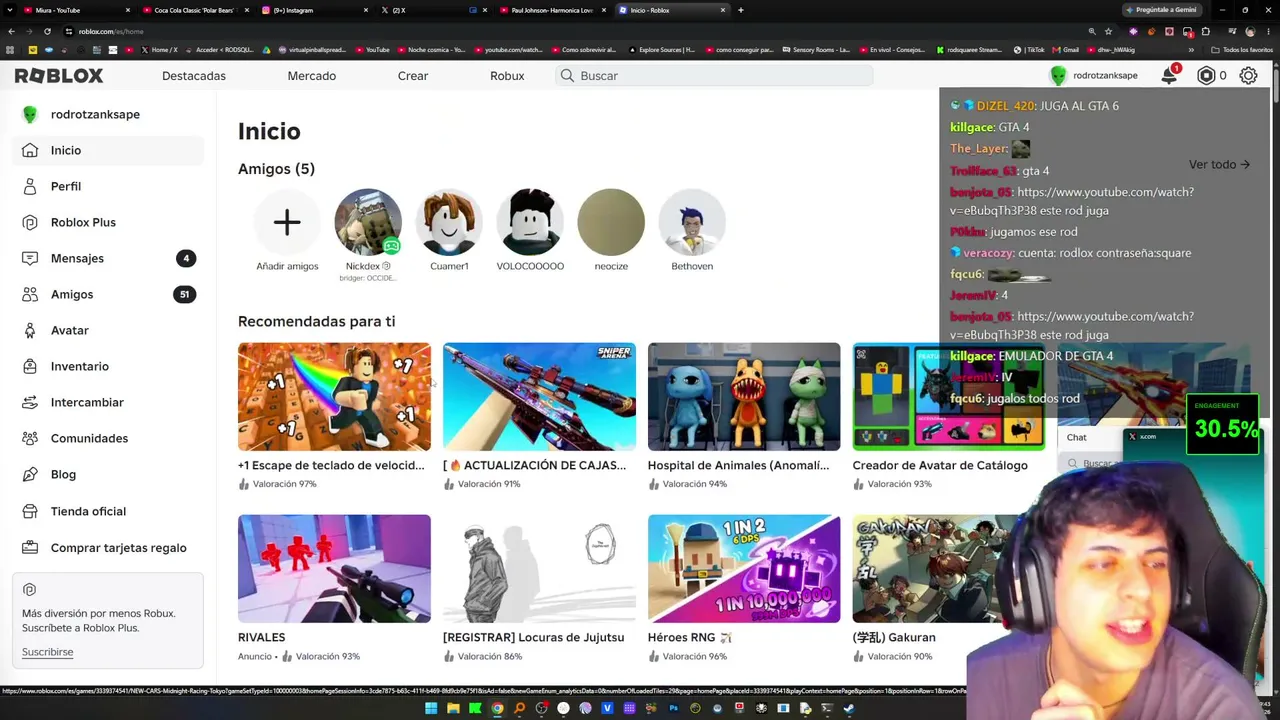Image resolution: width=1280 pixels, height=720 pixels.
Task: Open the notifications bell
Action: tap(1169, 76)
